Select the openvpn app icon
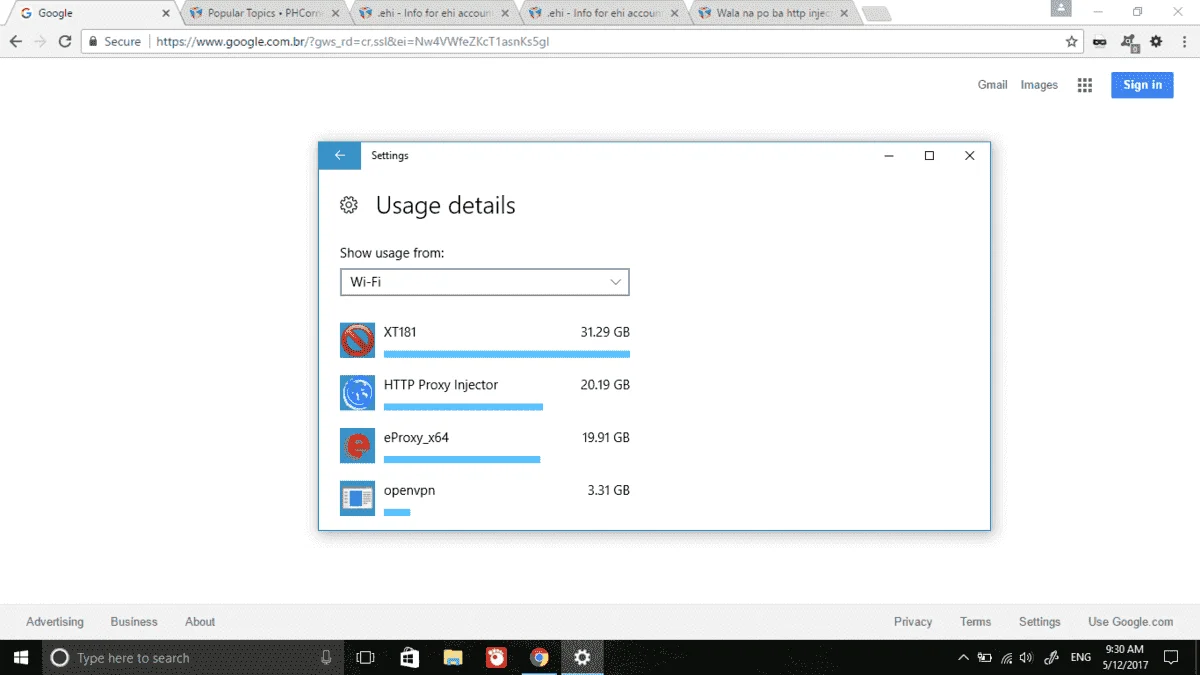The height and width of the screenshot is (675, 1200). pos(357,498)
